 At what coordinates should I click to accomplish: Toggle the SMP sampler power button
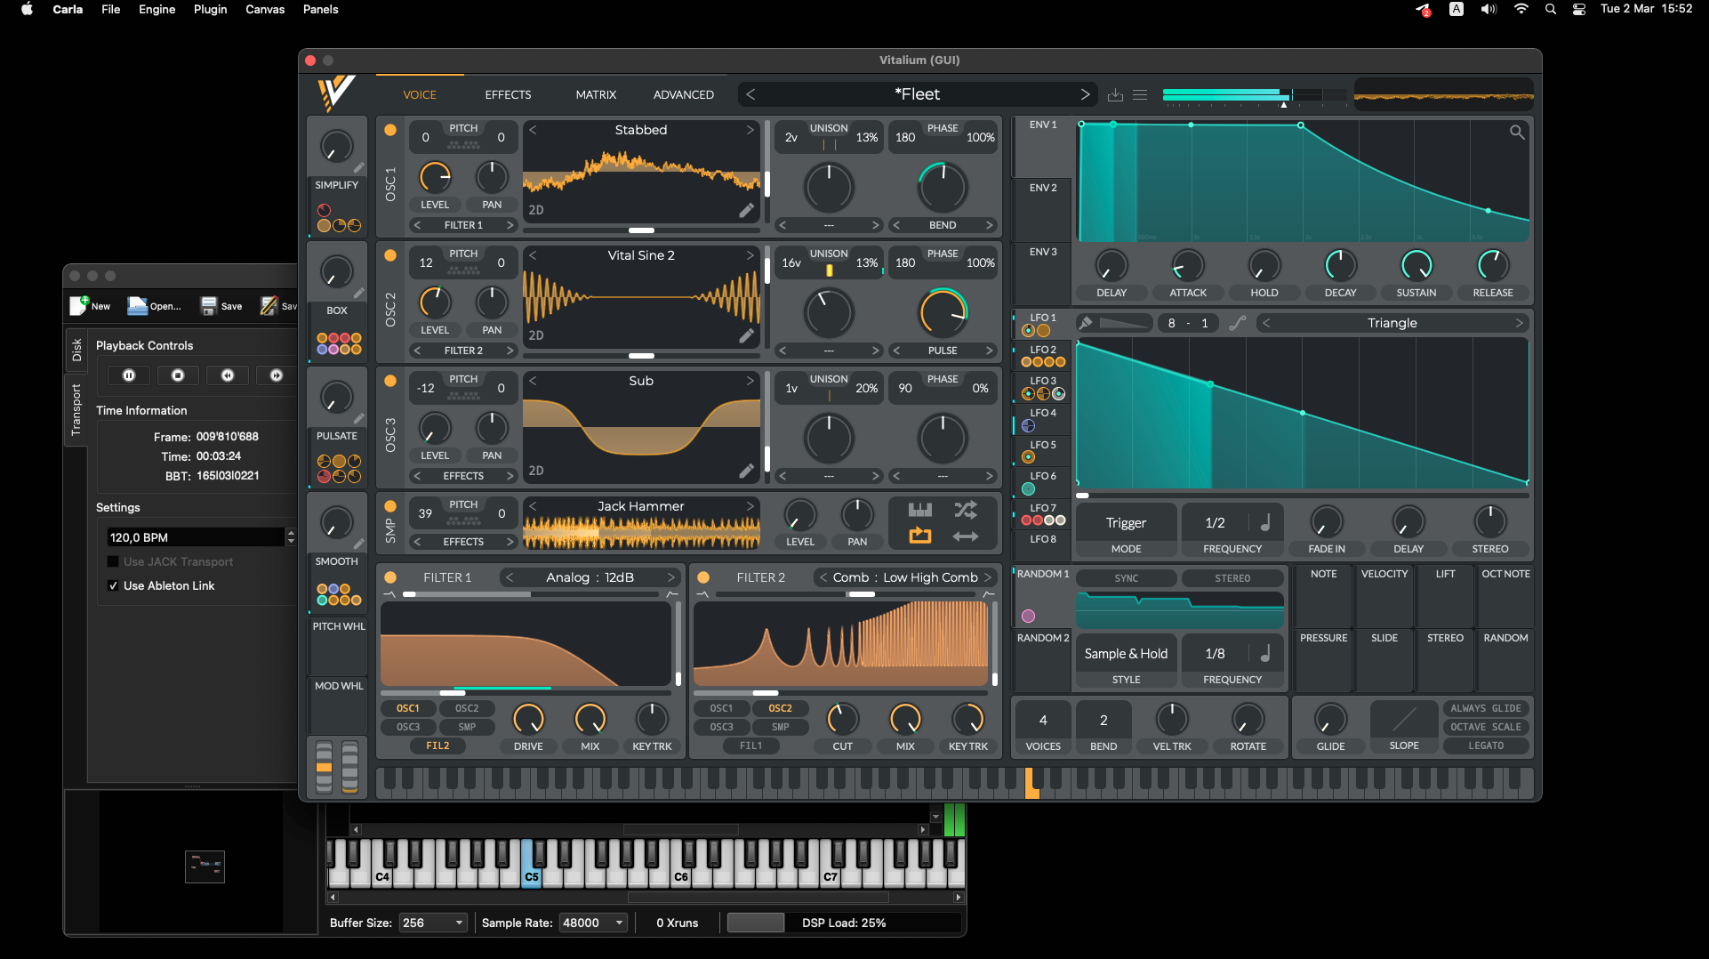[x=390, y=506]
